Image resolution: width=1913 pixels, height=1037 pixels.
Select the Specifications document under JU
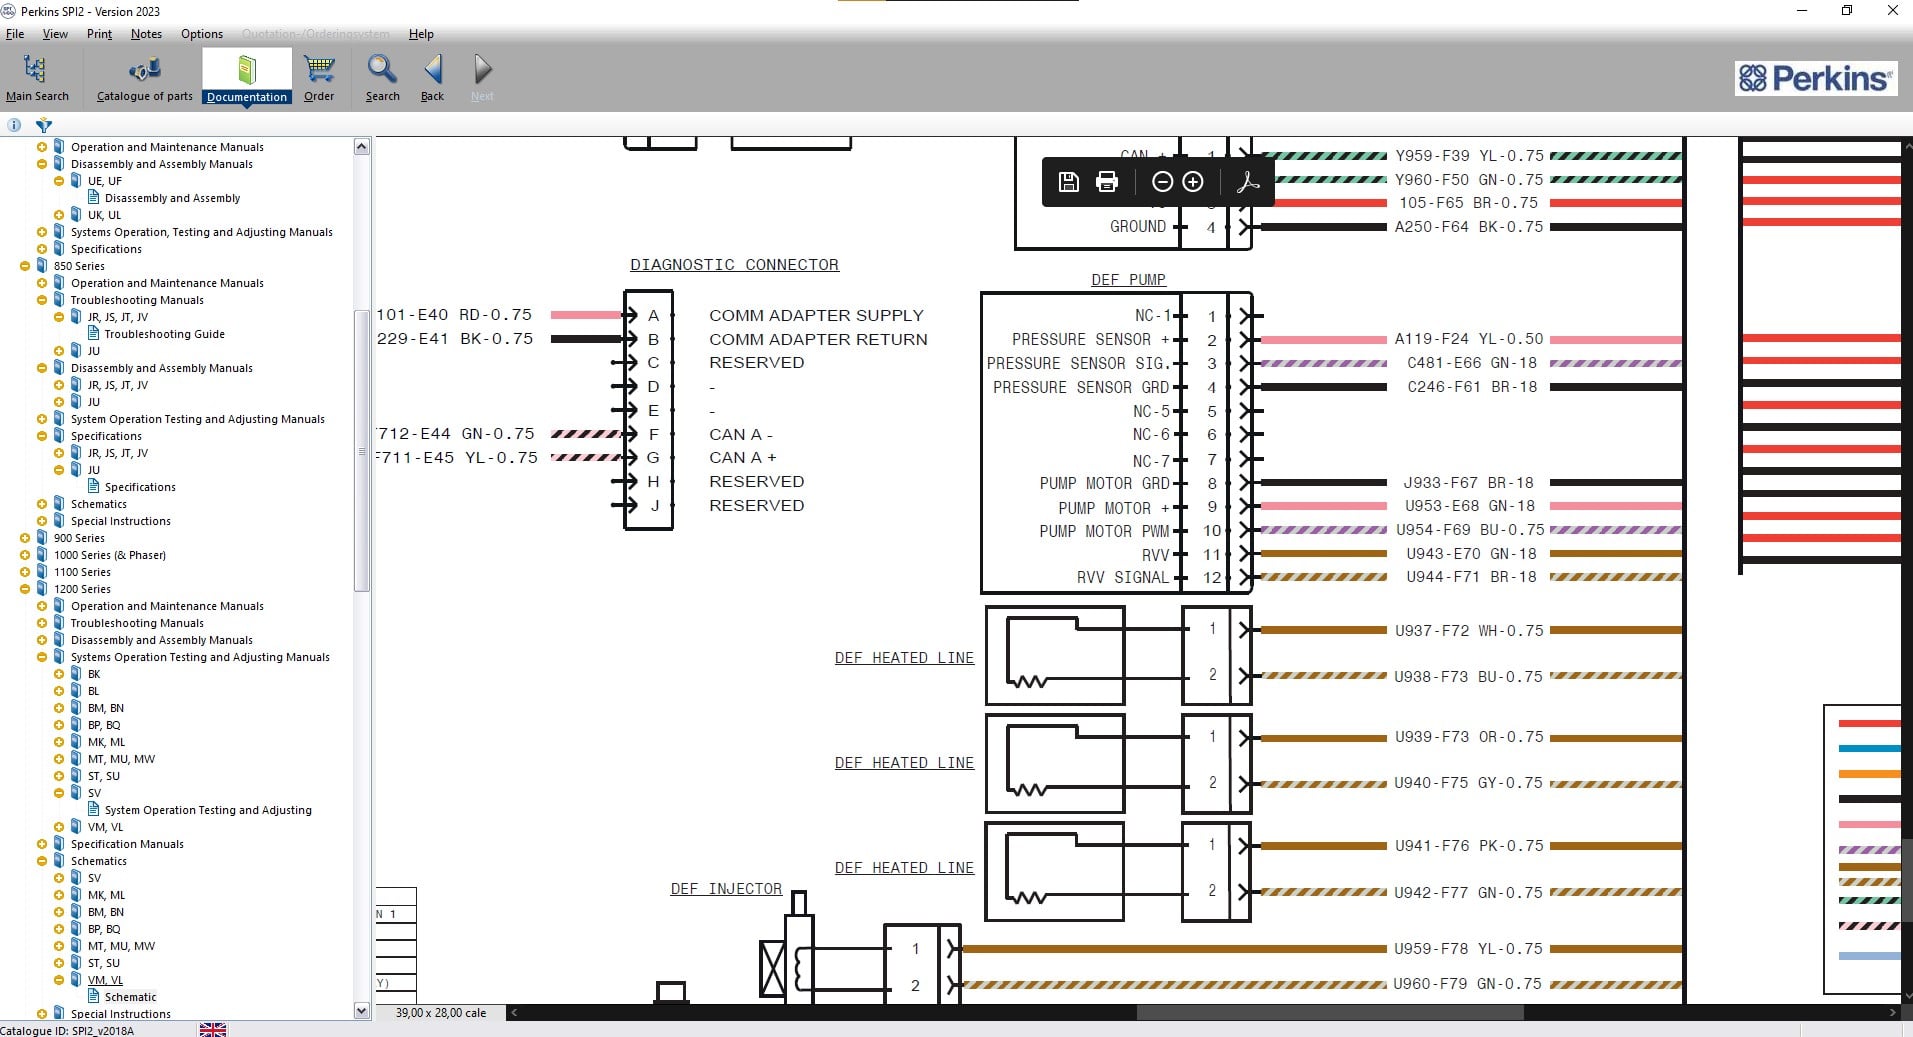pos(140,487)
